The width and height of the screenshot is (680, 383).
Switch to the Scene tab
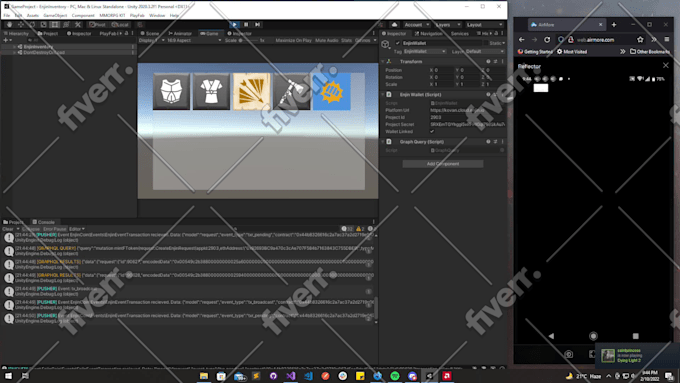click(150, 33)
